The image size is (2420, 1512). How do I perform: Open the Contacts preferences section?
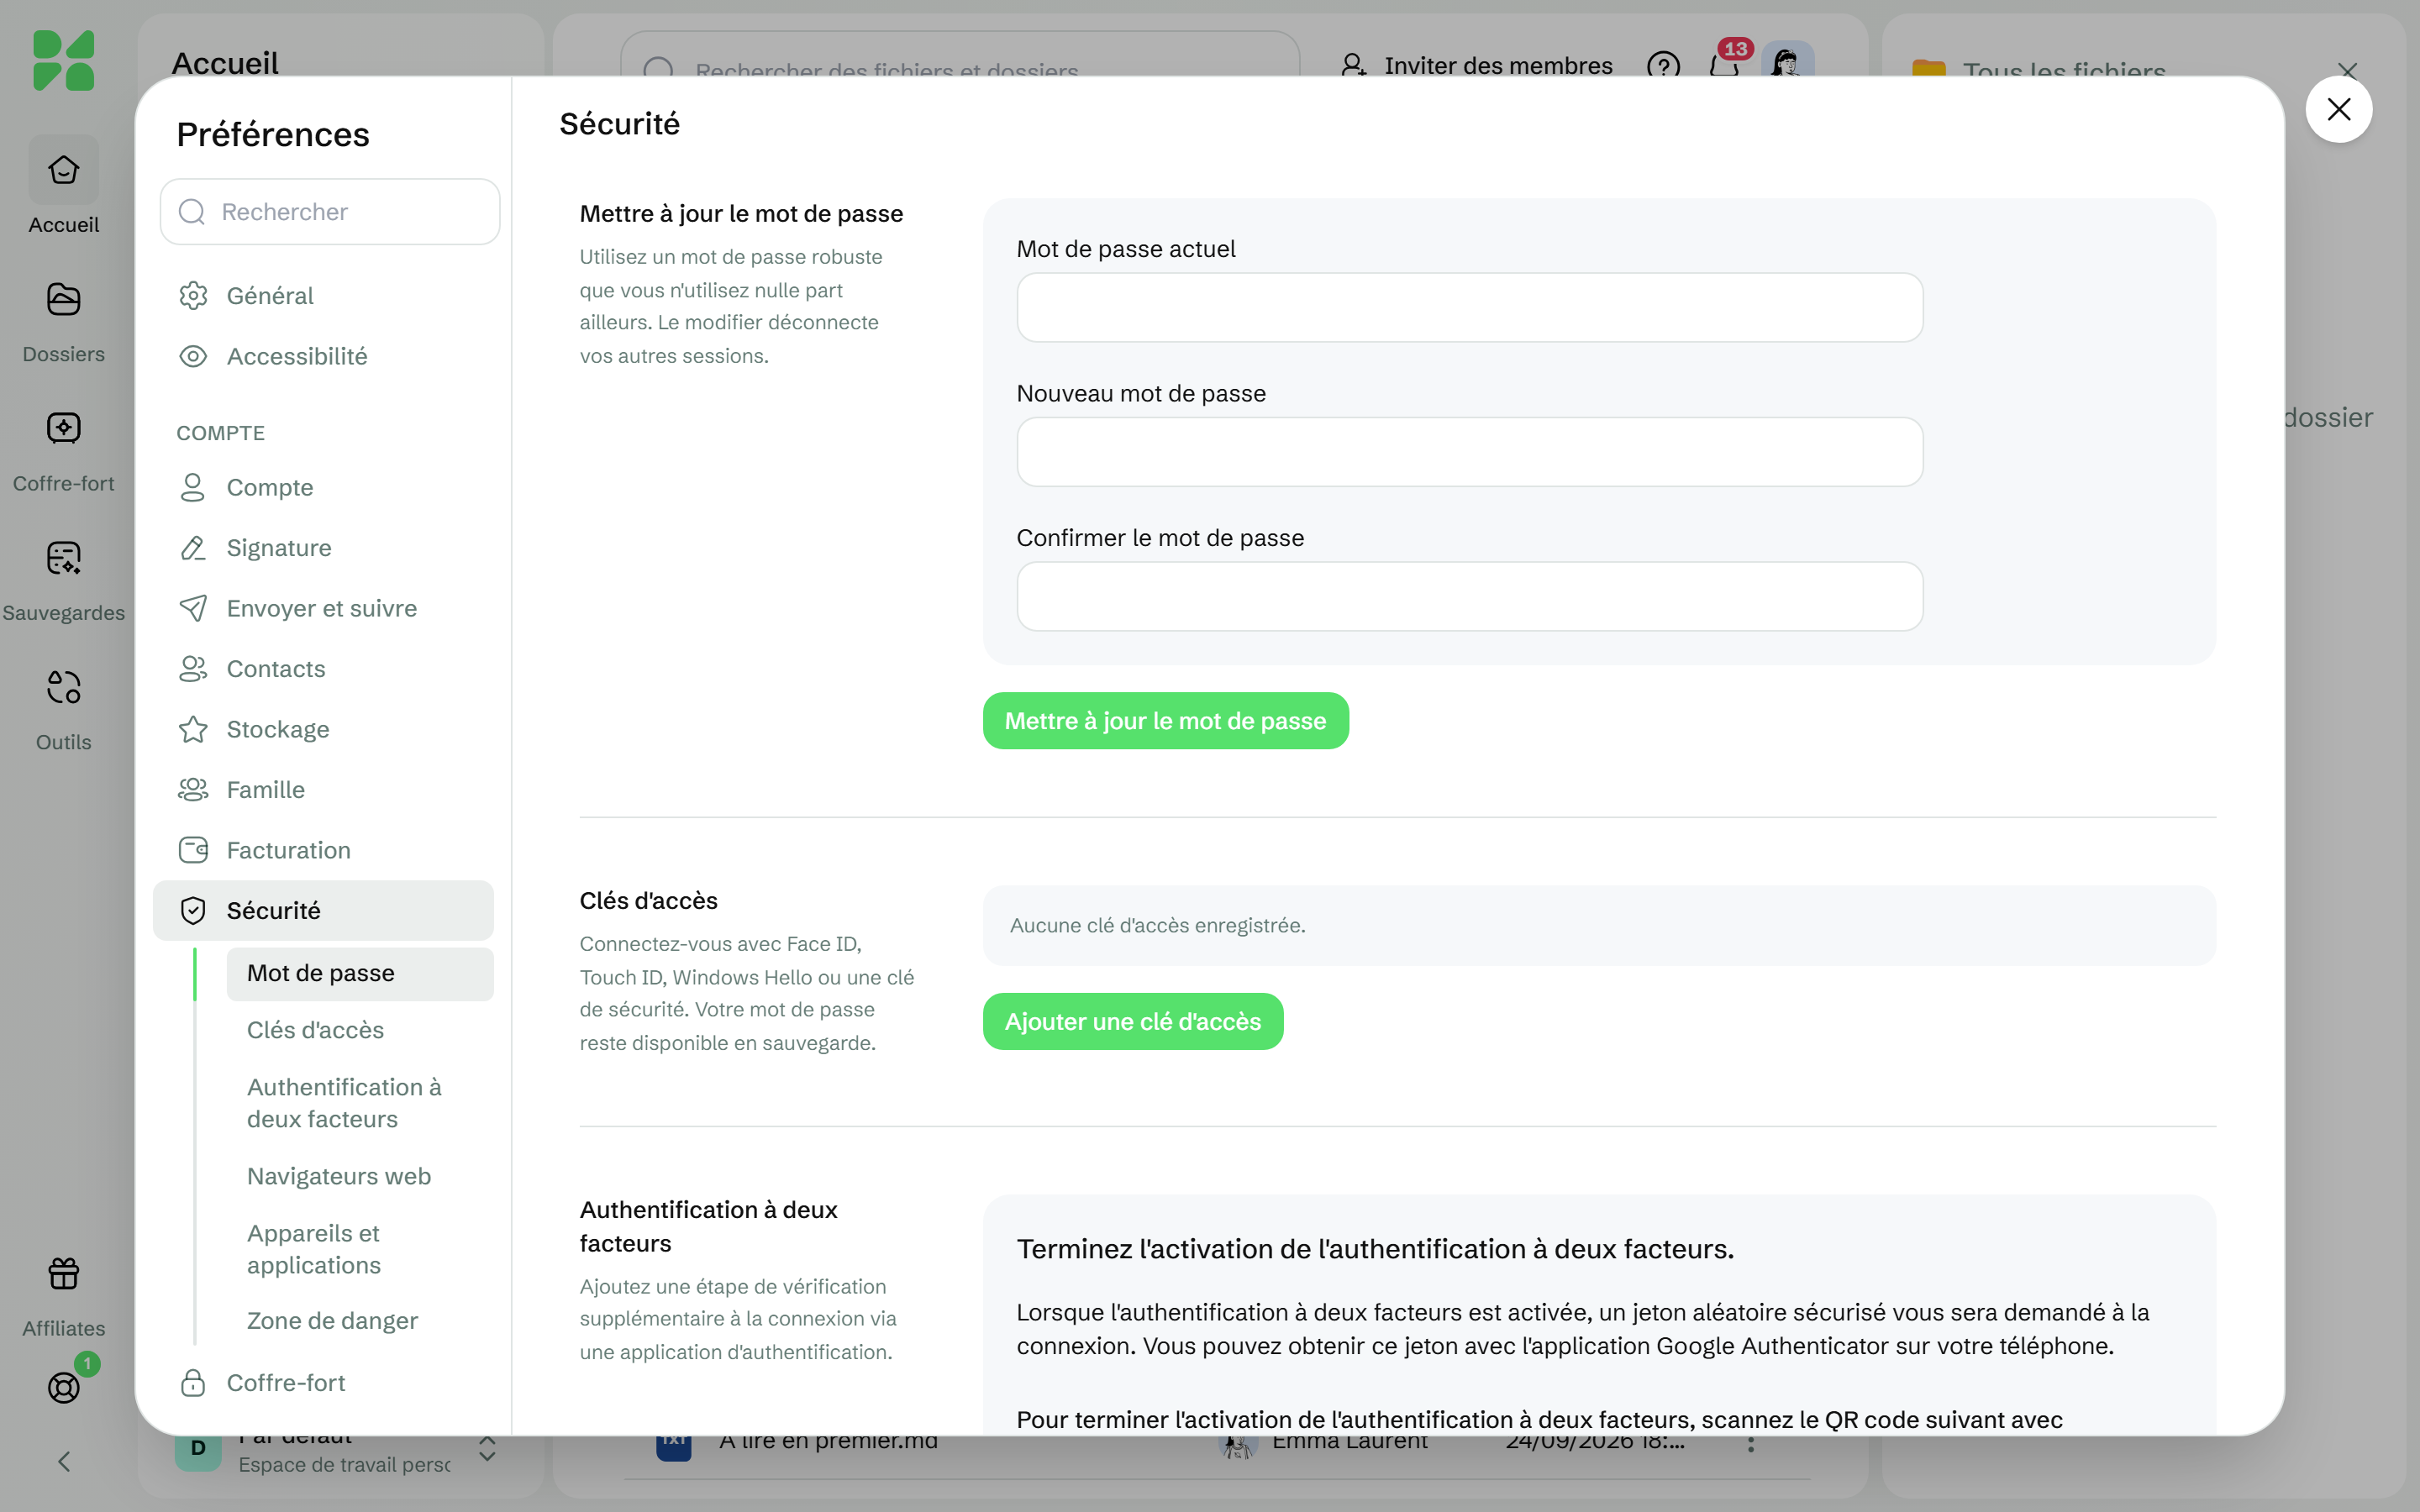(323, 669)
